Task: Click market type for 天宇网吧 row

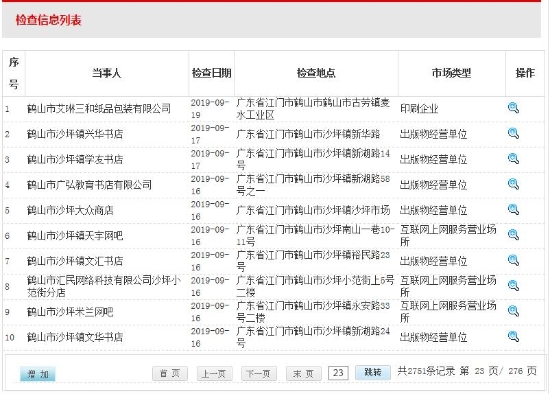Action: coord(448,235)
